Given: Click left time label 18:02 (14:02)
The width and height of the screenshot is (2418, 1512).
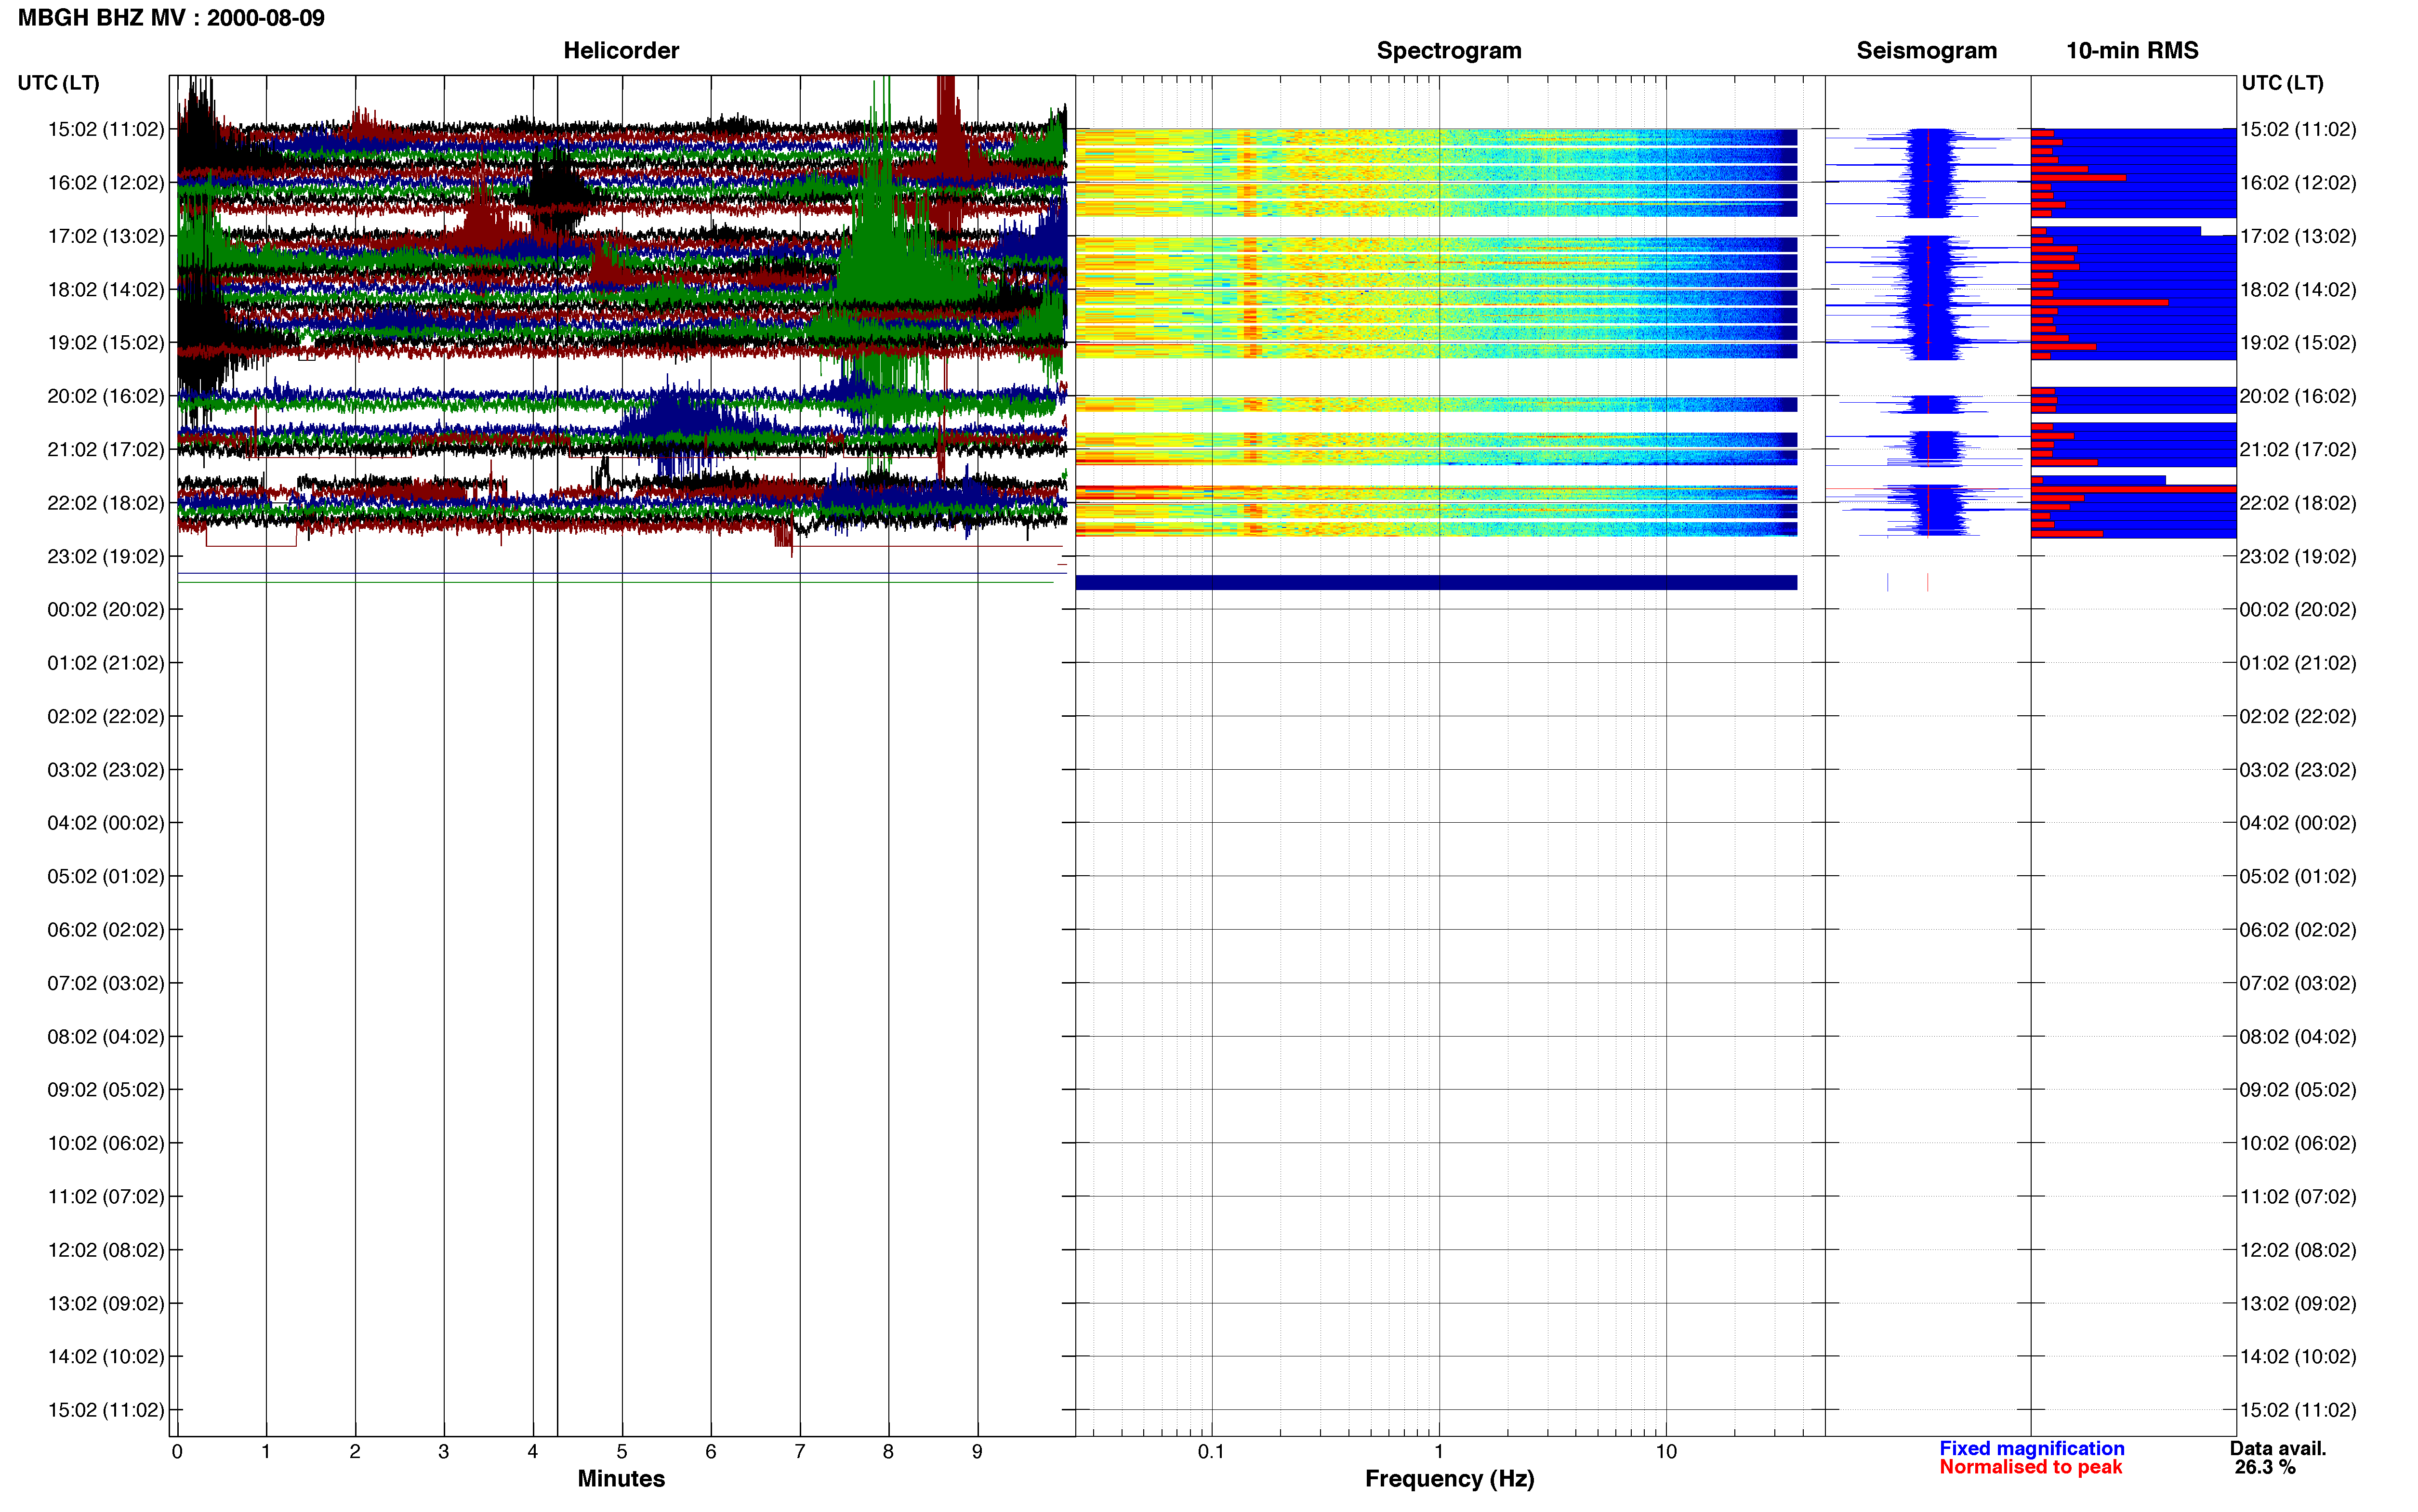Looking at the screenshot, I should 106,289.
